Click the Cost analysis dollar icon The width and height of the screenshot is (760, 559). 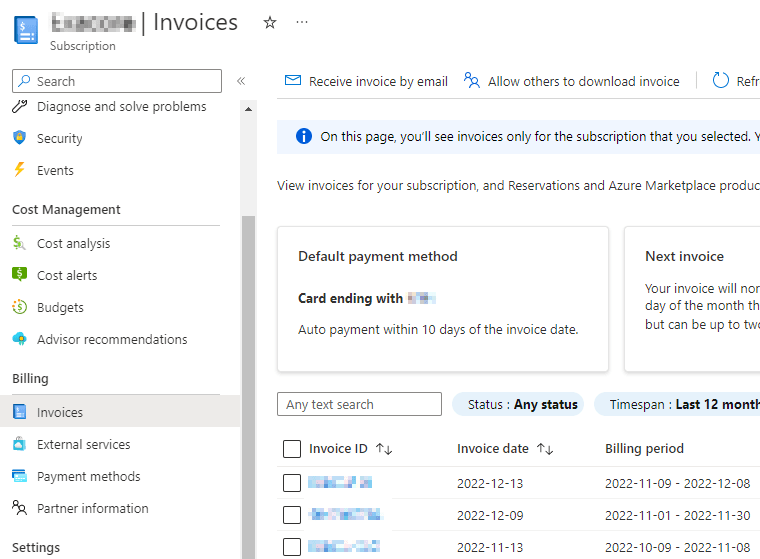tap(19, 242)
